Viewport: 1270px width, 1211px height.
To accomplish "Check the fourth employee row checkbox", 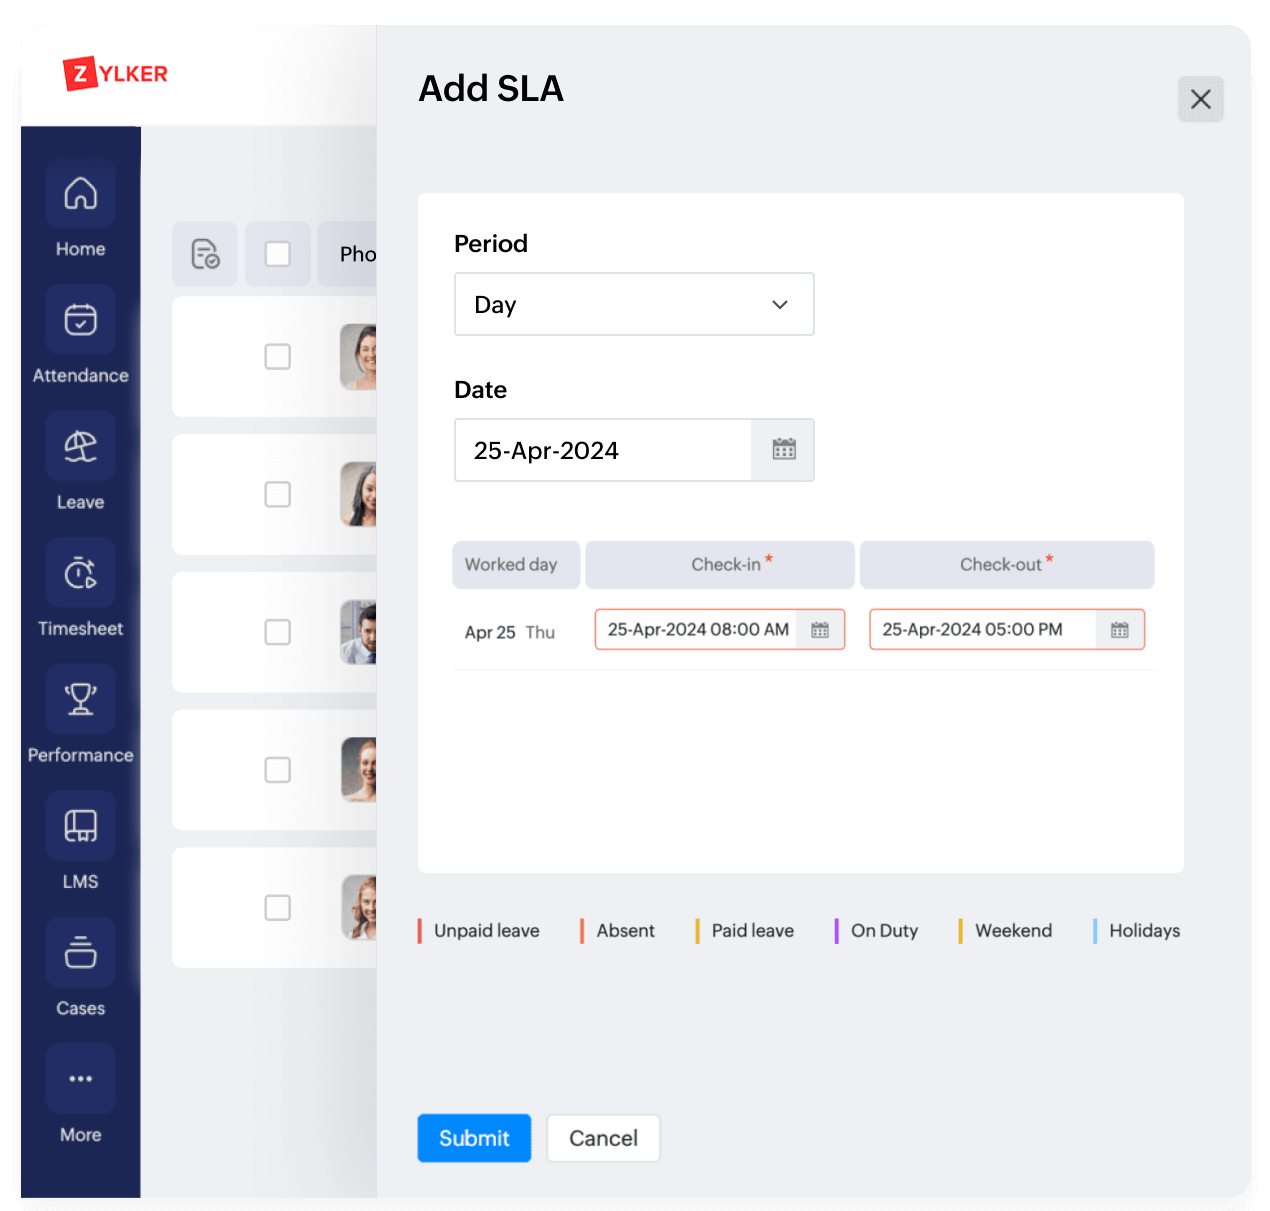I will (278, 770).
